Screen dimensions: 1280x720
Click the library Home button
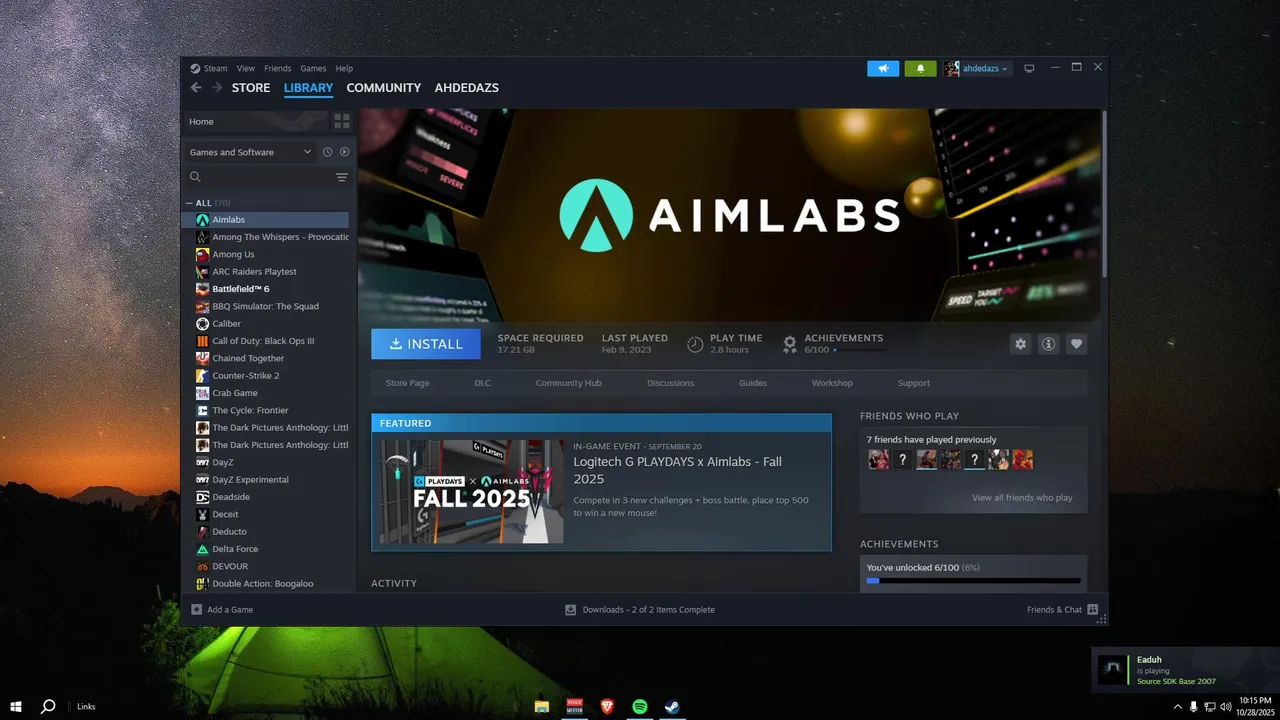[x=255, y=121]
